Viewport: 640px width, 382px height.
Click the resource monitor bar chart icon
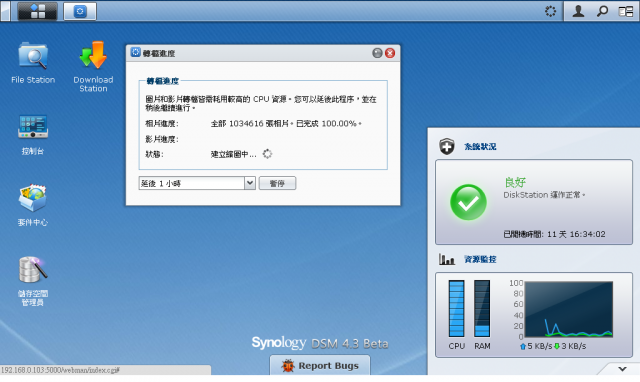pyautogui.click(x=447, y=259)
